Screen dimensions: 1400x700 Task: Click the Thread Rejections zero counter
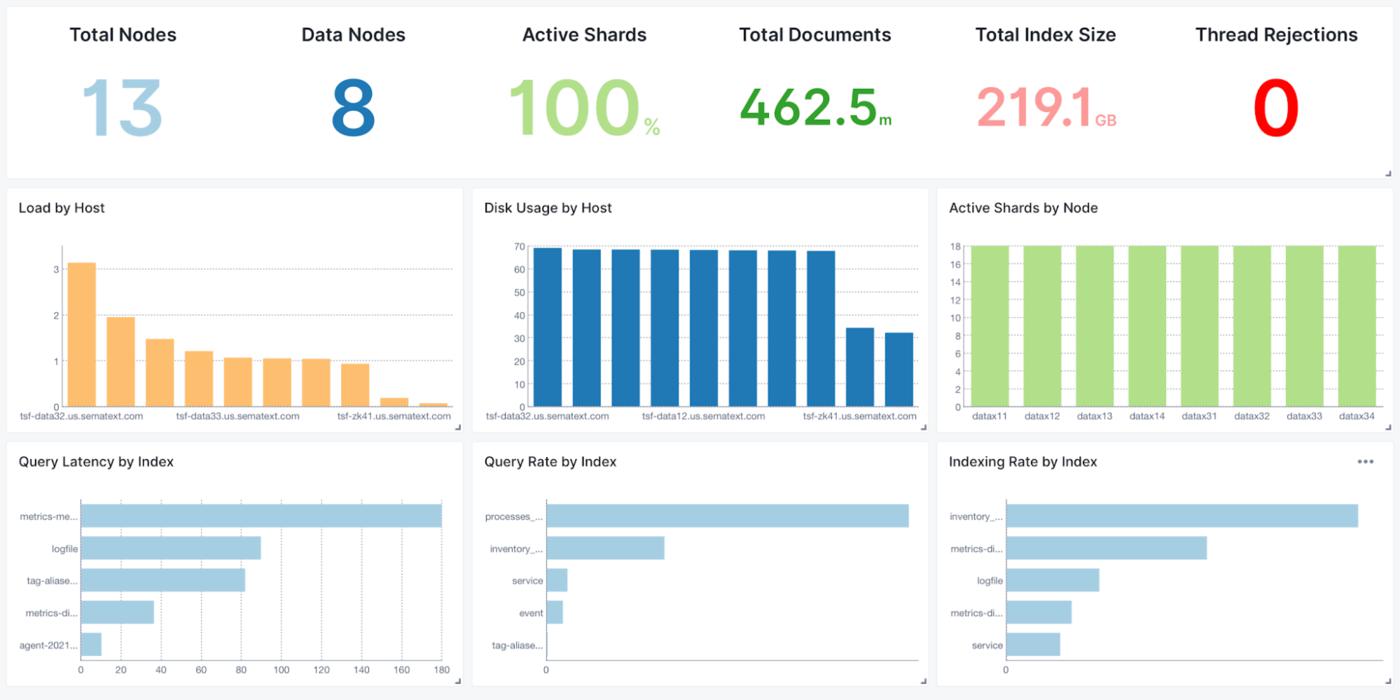point(1275,105)
